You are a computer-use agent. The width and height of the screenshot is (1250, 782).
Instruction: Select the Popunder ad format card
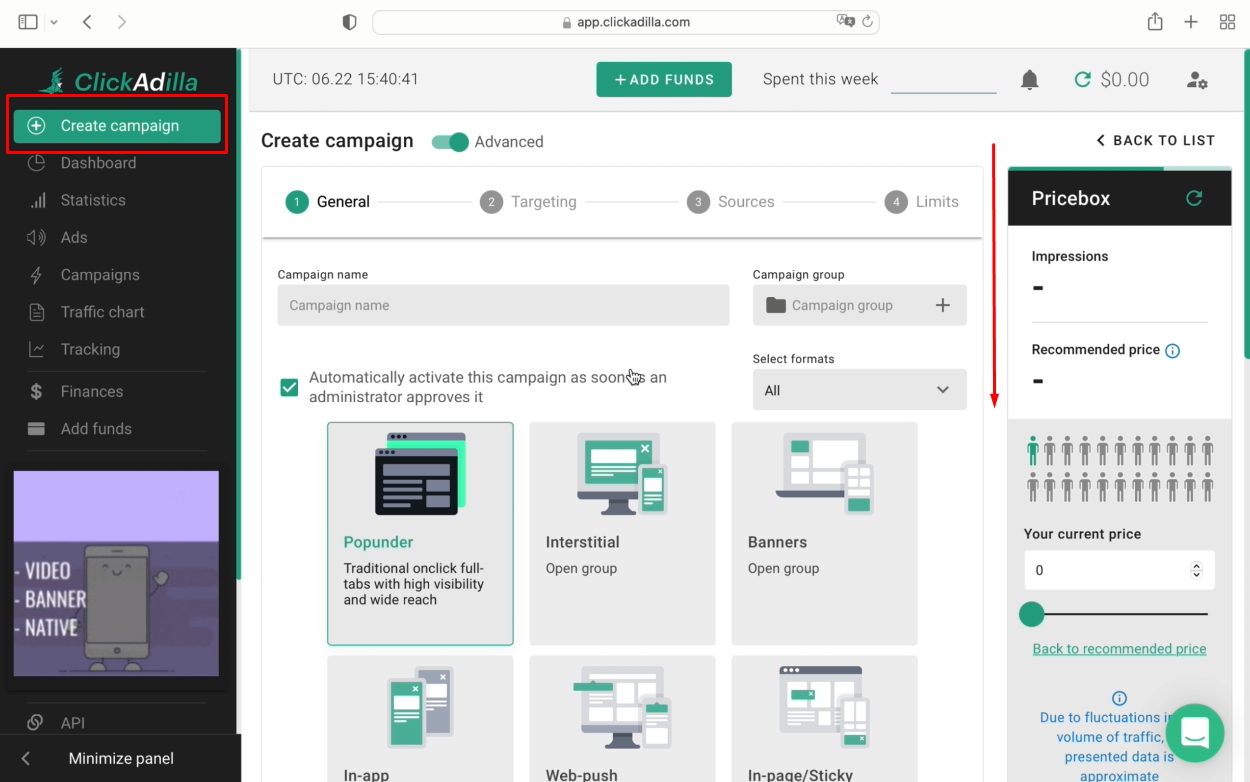pyautogui.click(x=420, y=533)
